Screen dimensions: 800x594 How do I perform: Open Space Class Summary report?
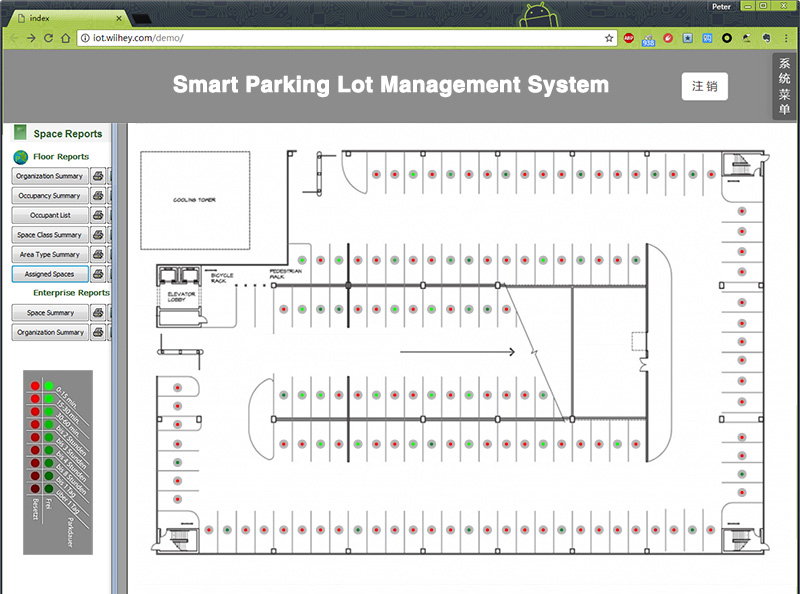coord(50,235)
